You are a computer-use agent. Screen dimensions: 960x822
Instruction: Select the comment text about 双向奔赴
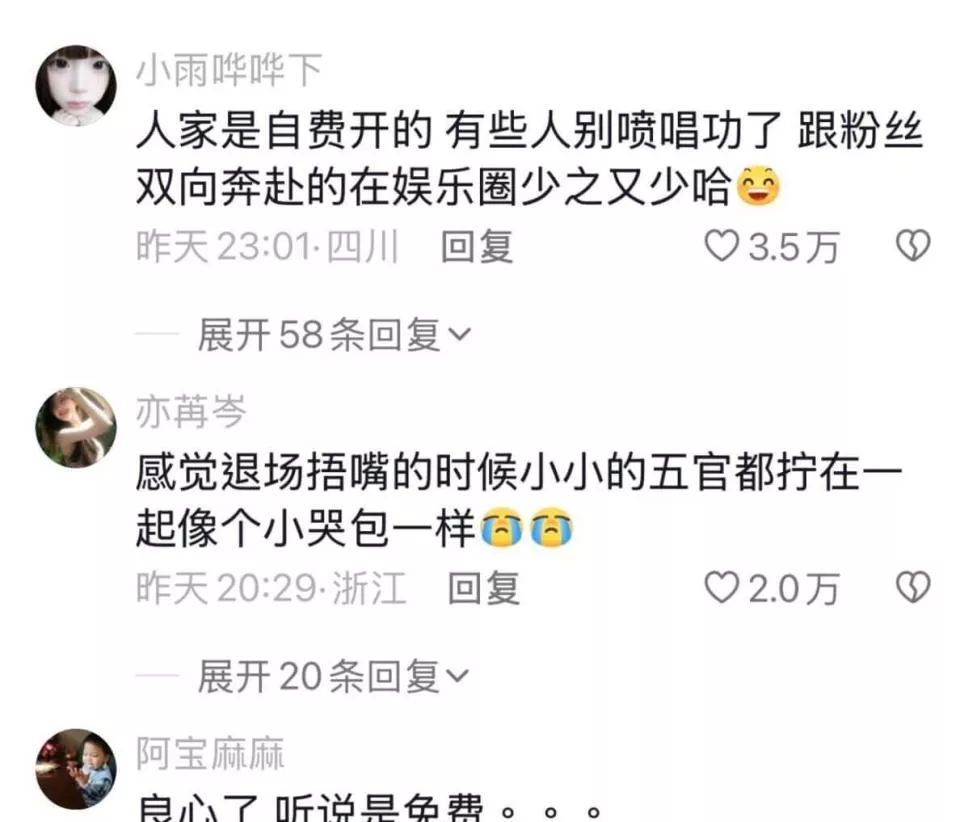[x=530, y=158]
